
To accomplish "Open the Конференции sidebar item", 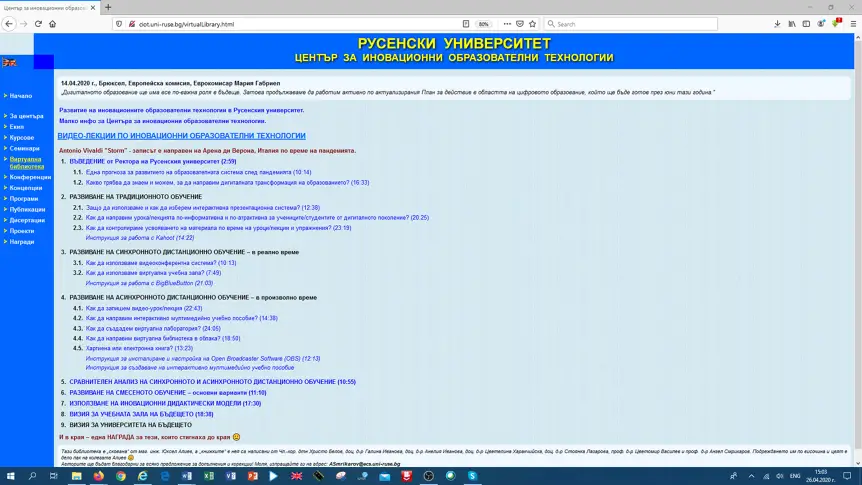I will click(x=30, y=177).
